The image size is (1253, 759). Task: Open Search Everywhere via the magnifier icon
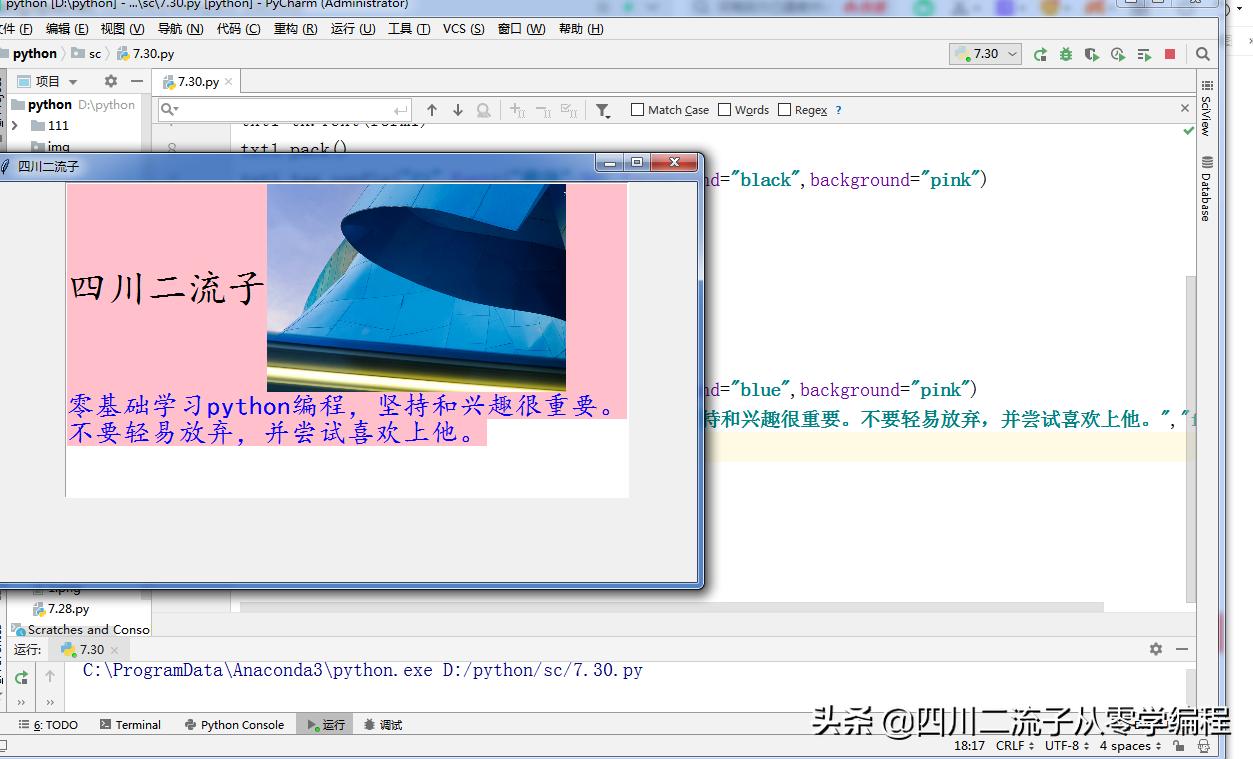[x=1201, y=54]
